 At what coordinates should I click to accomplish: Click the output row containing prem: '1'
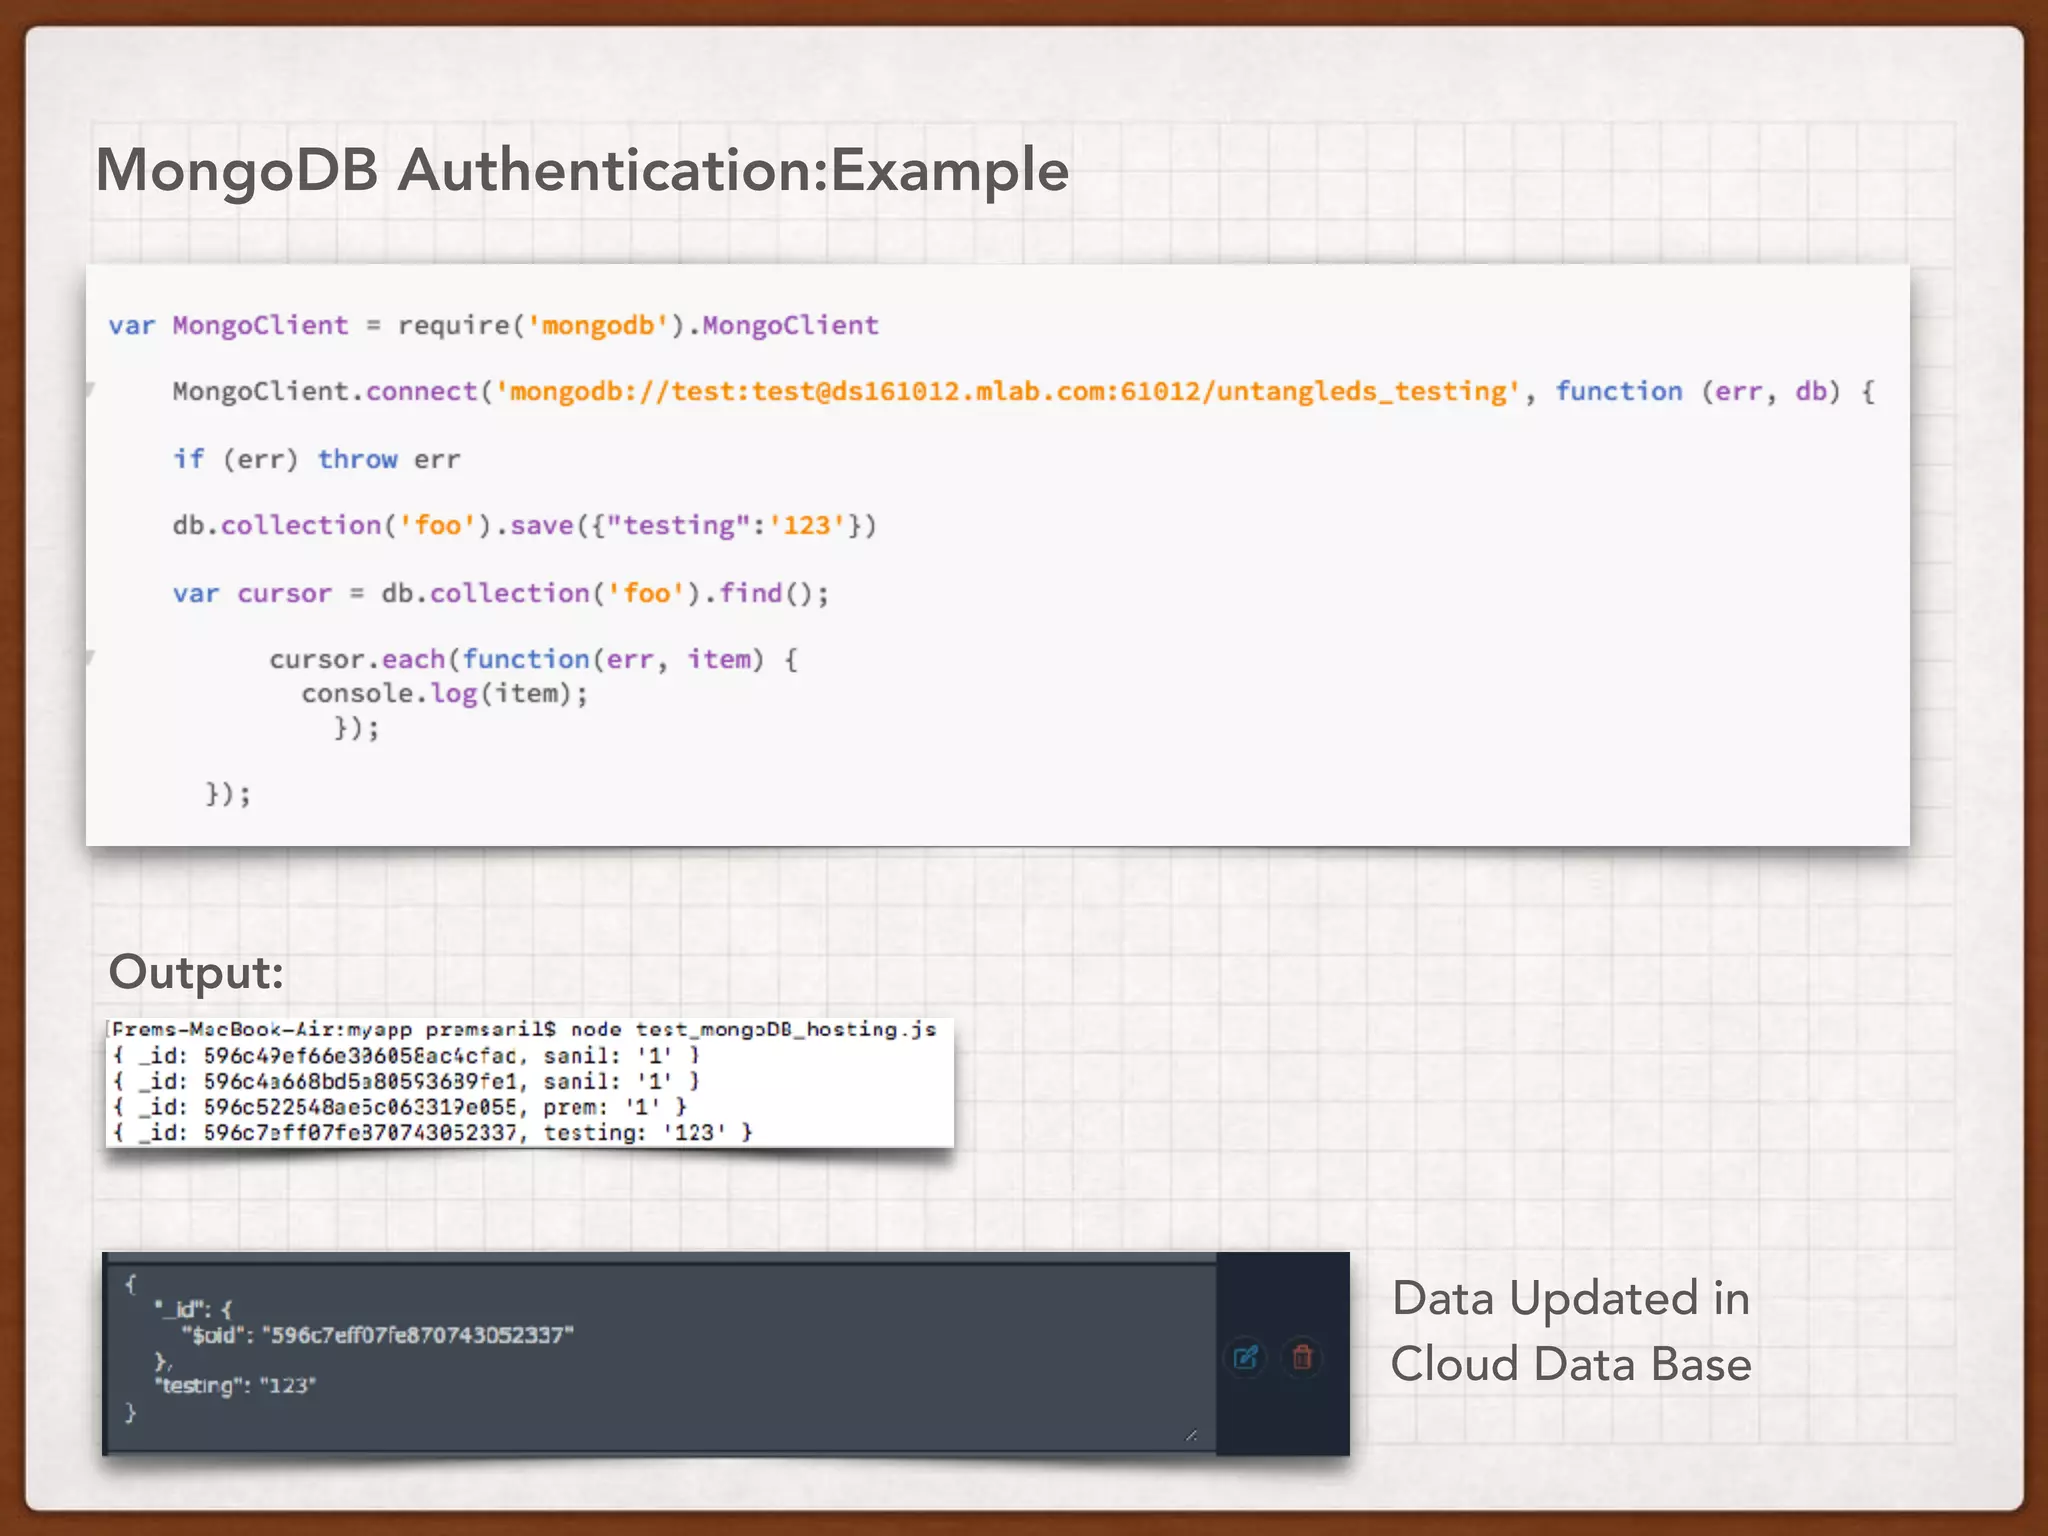(x=399, y=1107)
